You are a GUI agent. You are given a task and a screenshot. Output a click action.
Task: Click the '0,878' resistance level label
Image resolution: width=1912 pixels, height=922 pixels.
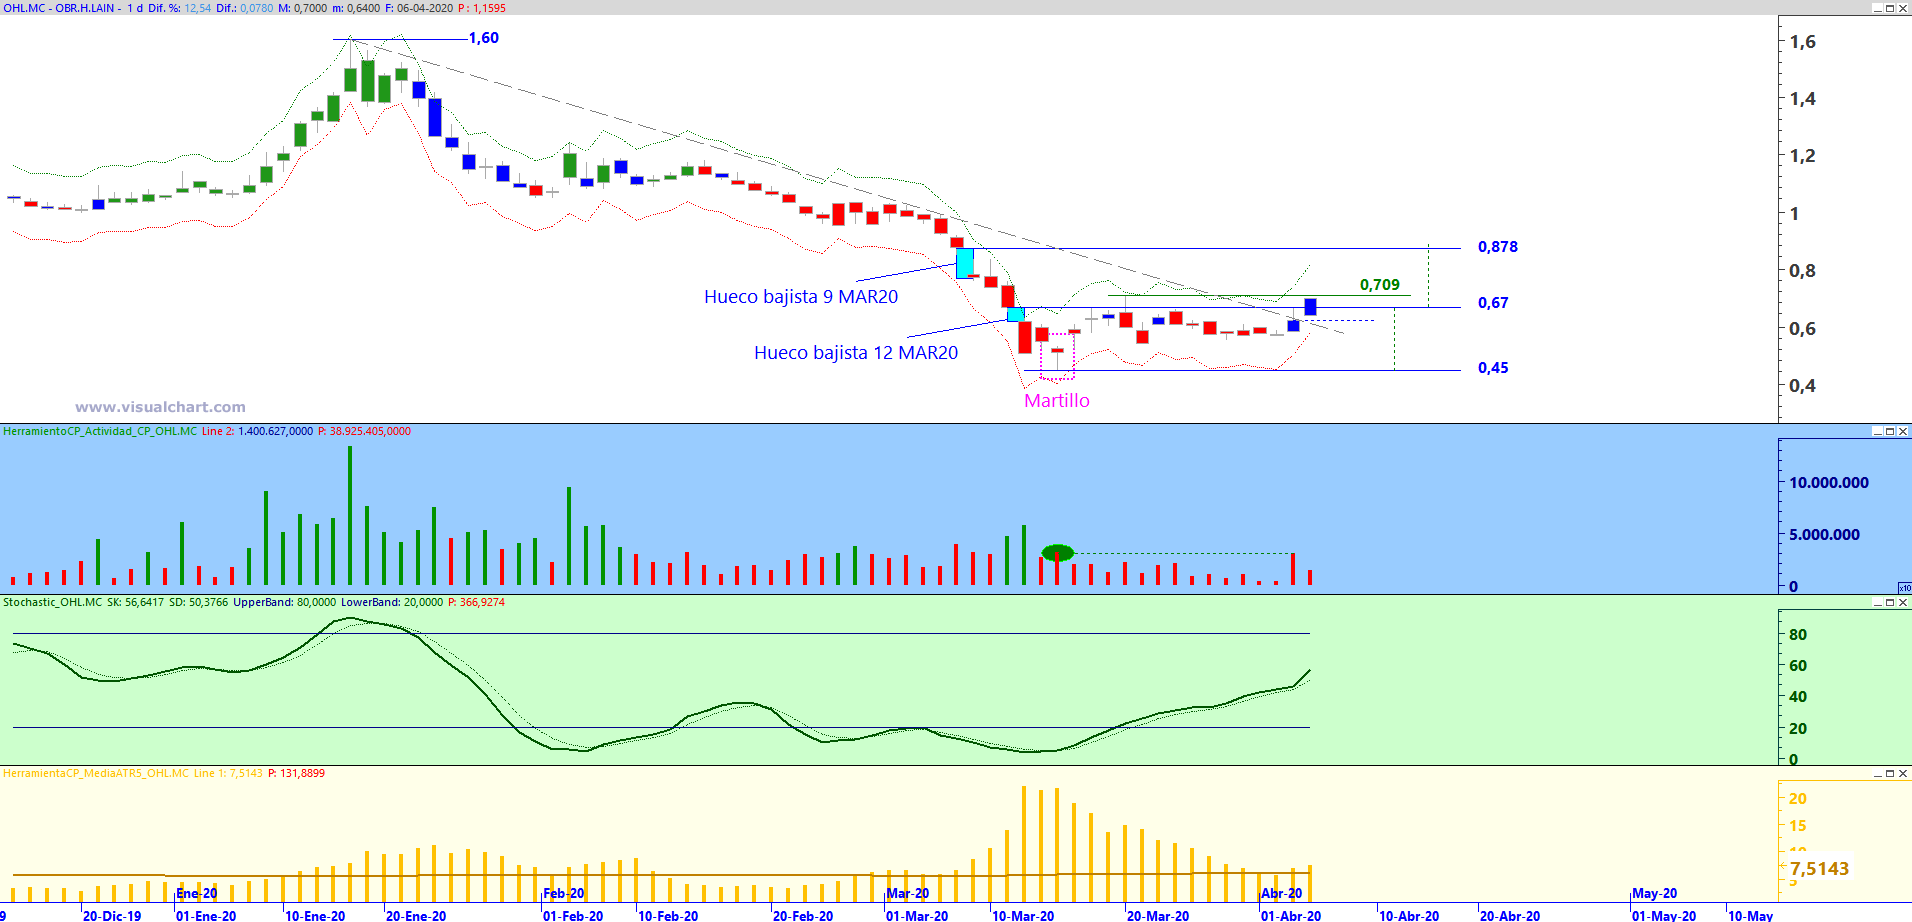[1498, 247]
